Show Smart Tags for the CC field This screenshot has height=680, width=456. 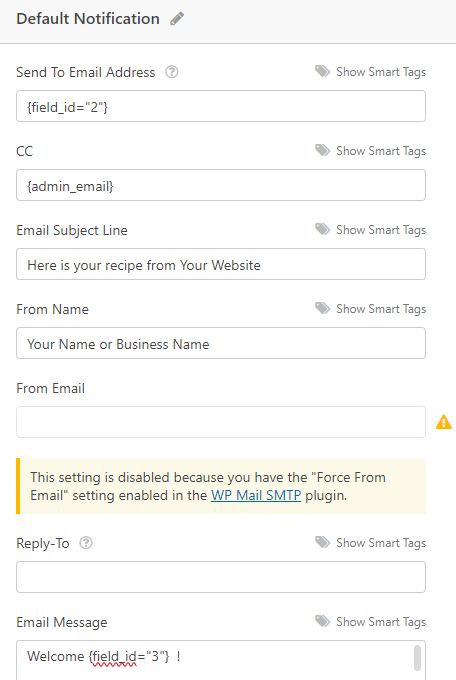tap(381, 151)
